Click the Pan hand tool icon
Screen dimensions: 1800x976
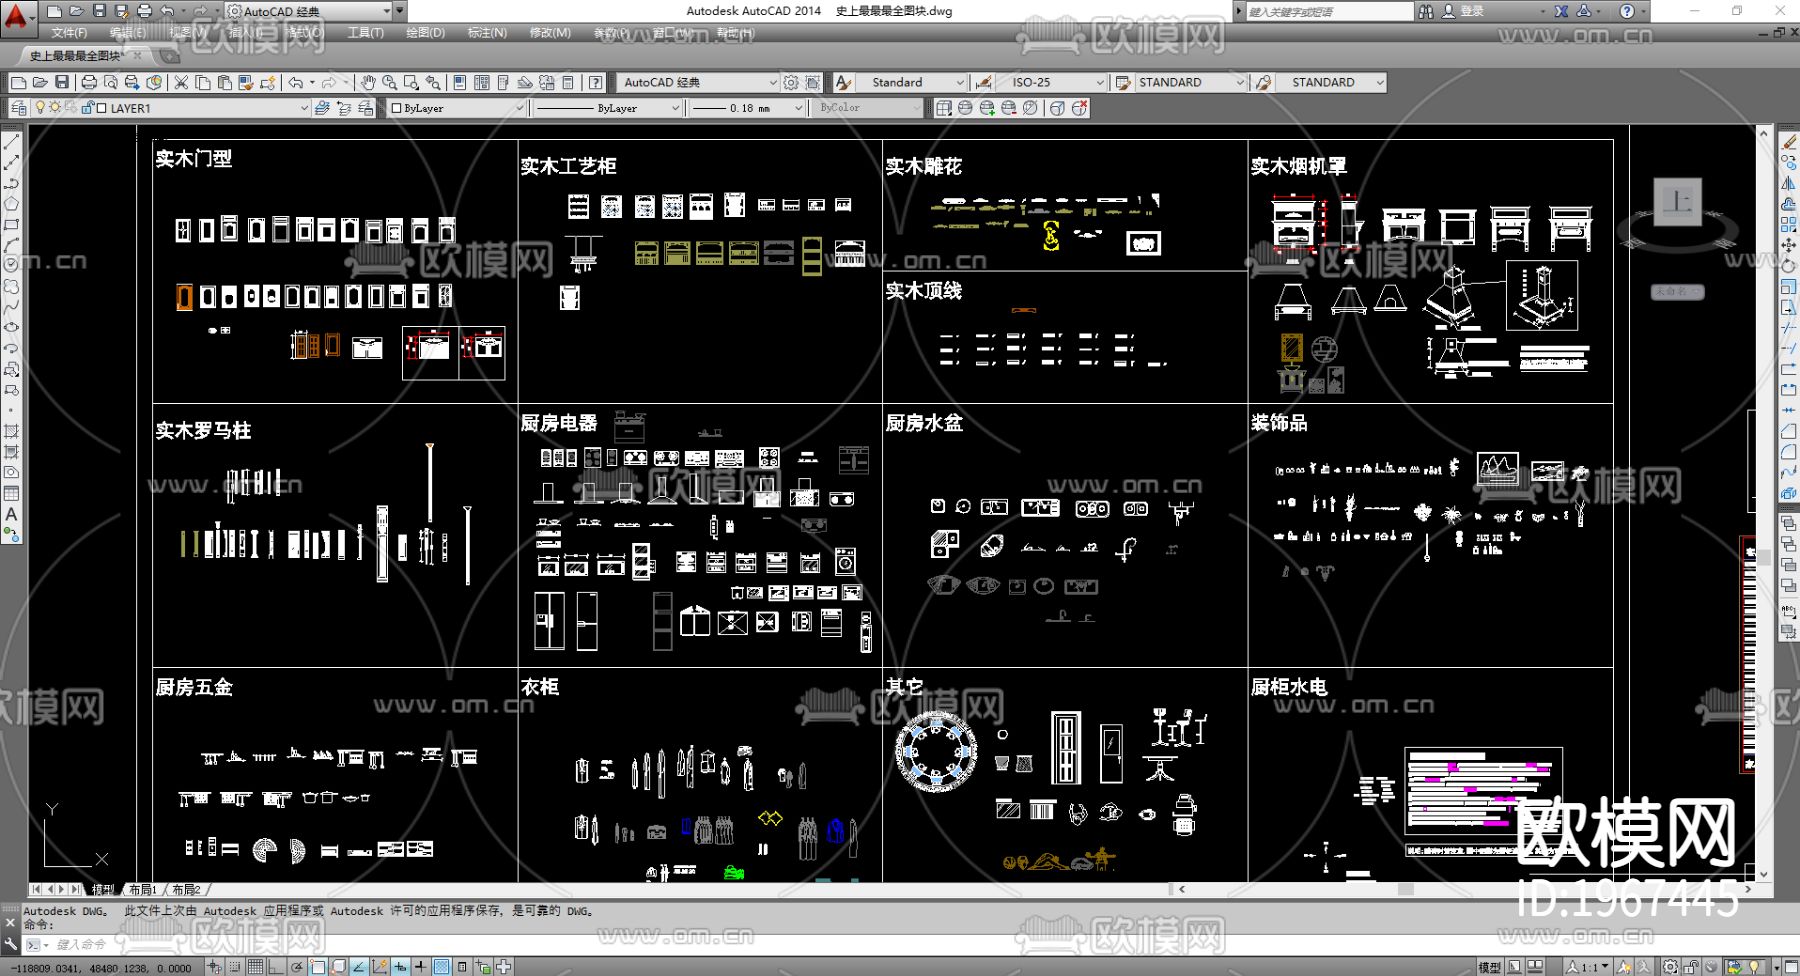pos(368,83)
